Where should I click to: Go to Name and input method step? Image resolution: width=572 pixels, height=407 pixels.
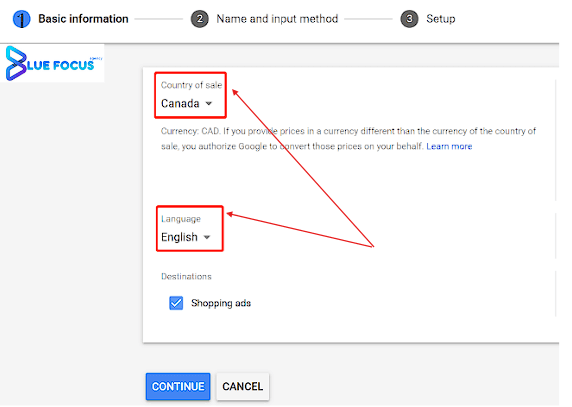click(277, 19)
